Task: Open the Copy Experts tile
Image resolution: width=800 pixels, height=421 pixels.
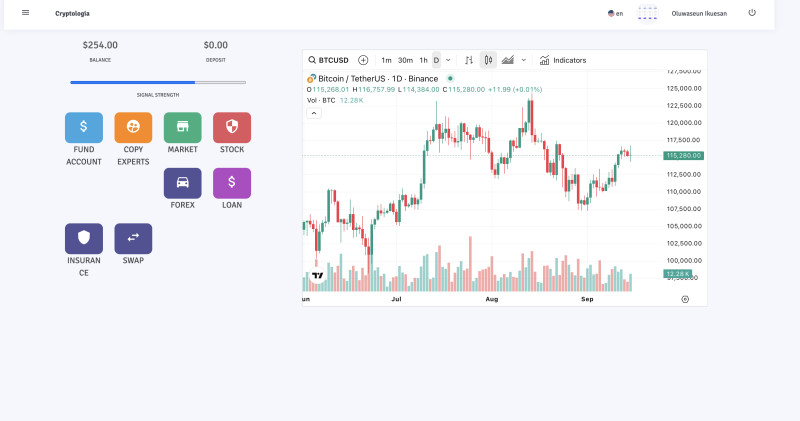Action: click(133, 127)
